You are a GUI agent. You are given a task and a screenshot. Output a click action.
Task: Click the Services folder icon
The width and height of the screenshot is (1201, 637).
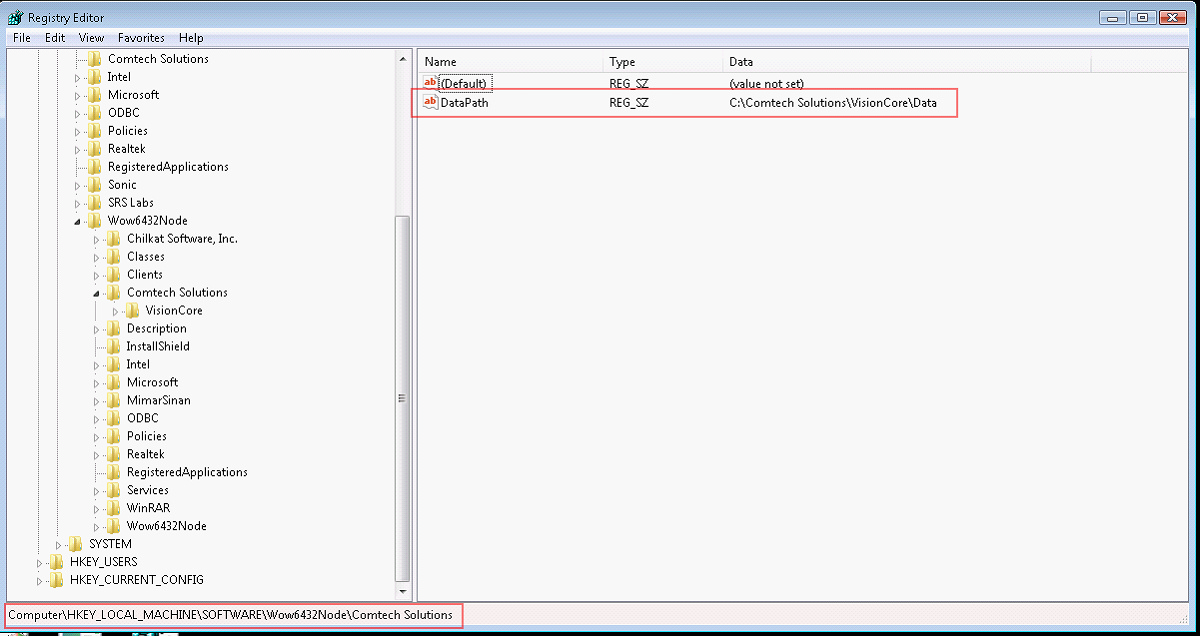click(x=114, y=491)
